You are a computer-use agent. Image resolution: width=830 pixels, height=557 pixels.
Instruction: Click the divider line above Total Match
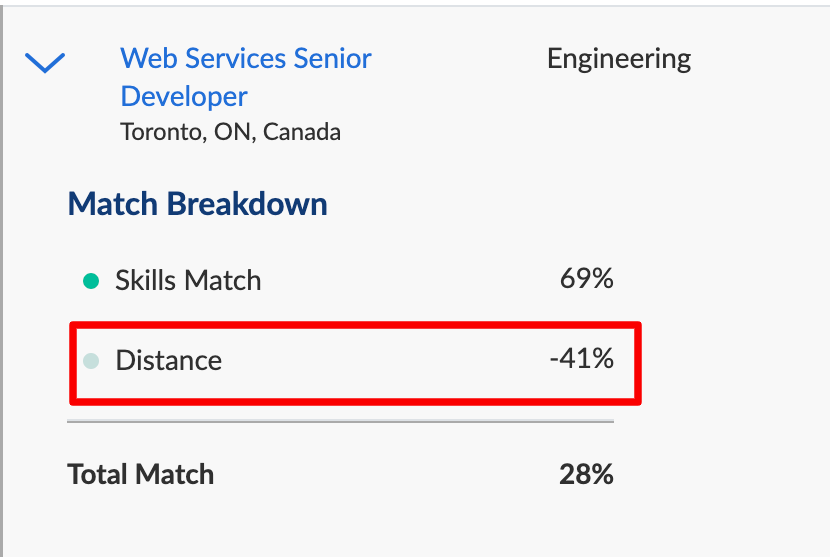(340, 421)
